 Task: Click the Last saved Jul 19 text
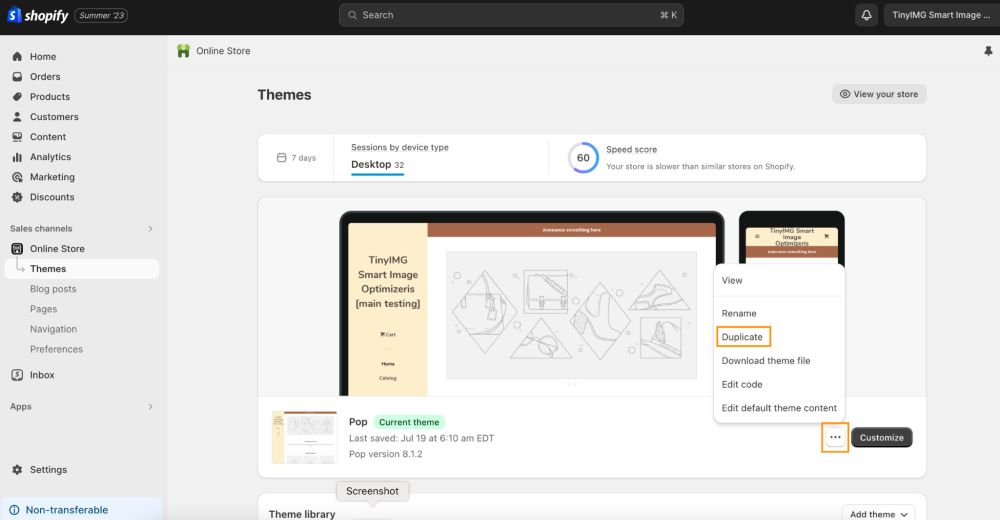pyautogui.click(x=422, y=438)
